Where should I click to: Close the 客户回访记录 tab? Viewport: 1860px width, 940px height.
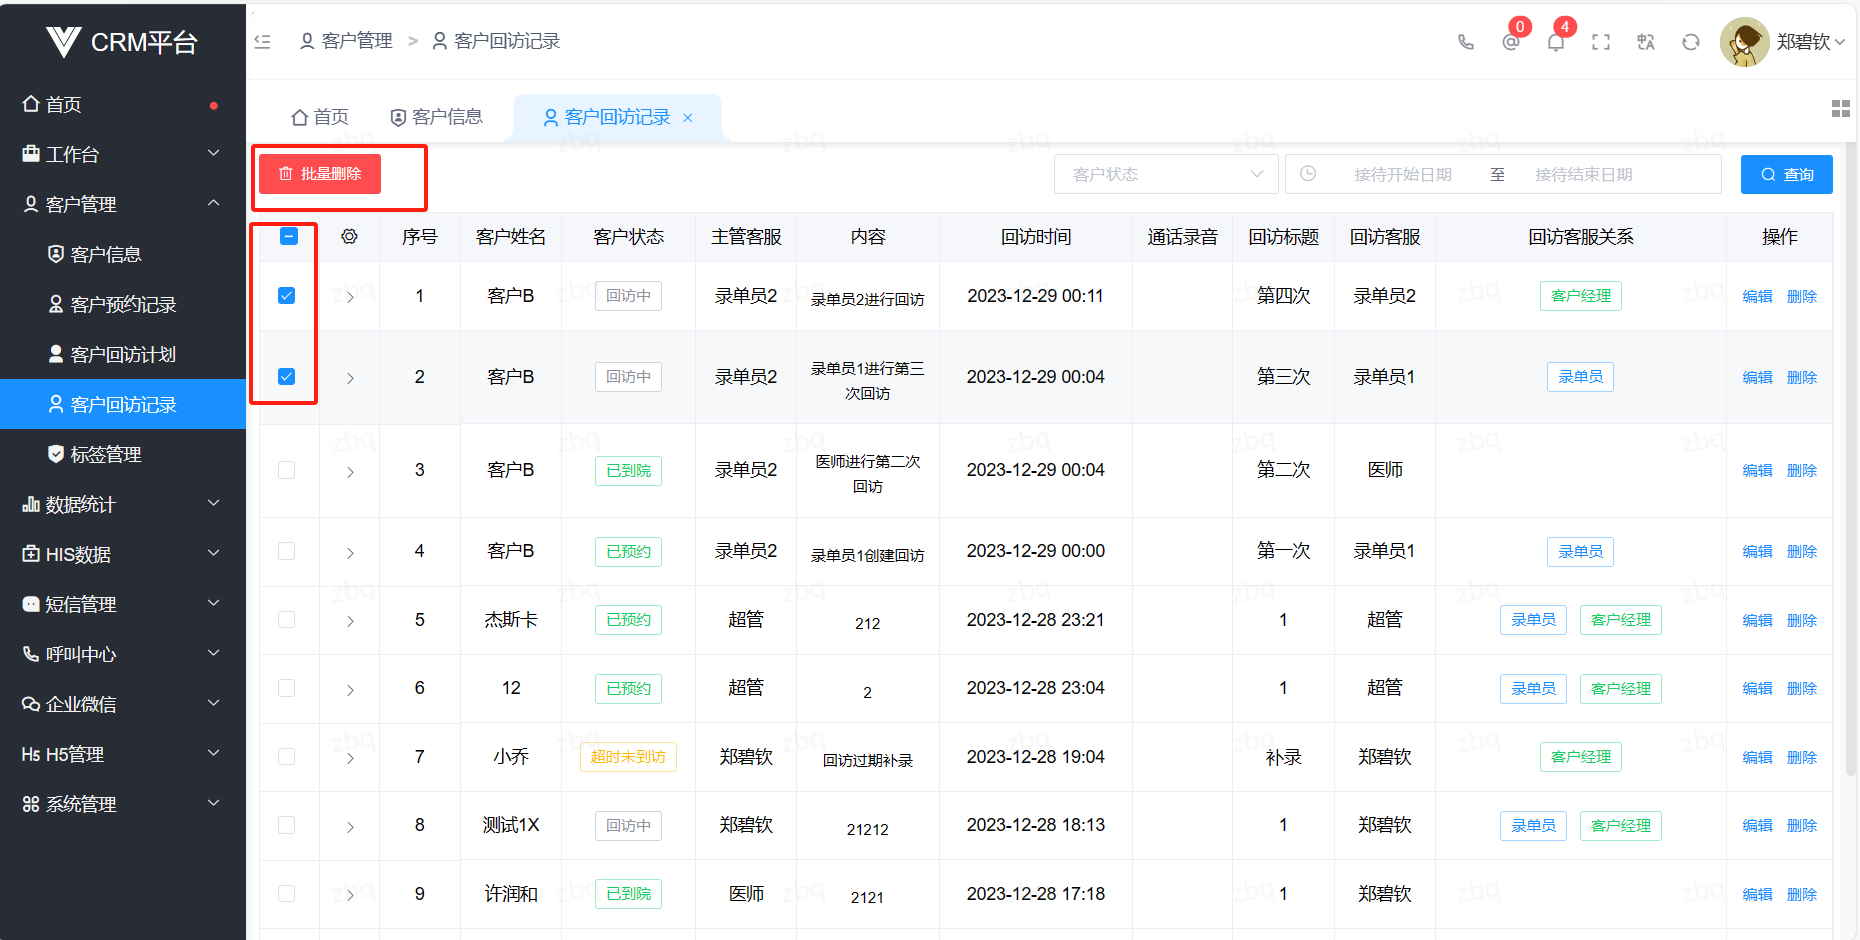coord(688,118)
